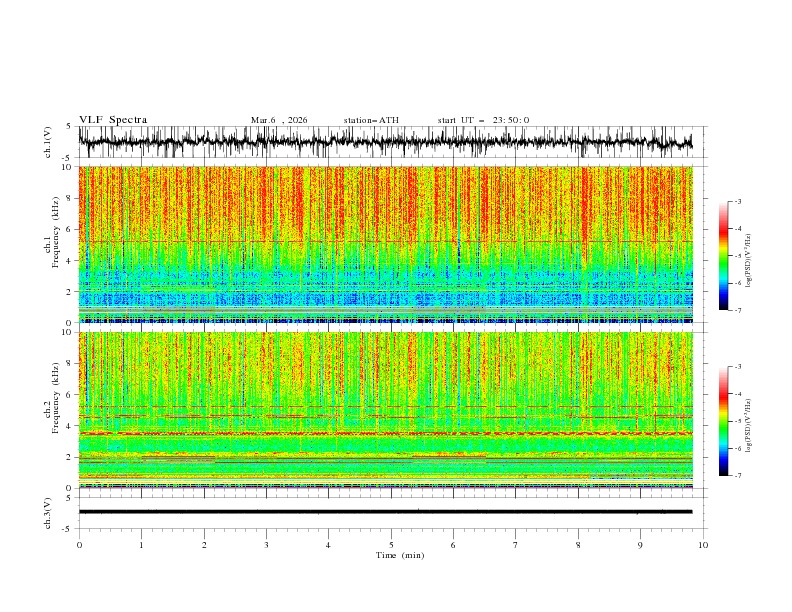Click the ch.3 flat waveform trace
This screenshot has height=612, width=792.
pyautogui.click(x=385, y=512)
